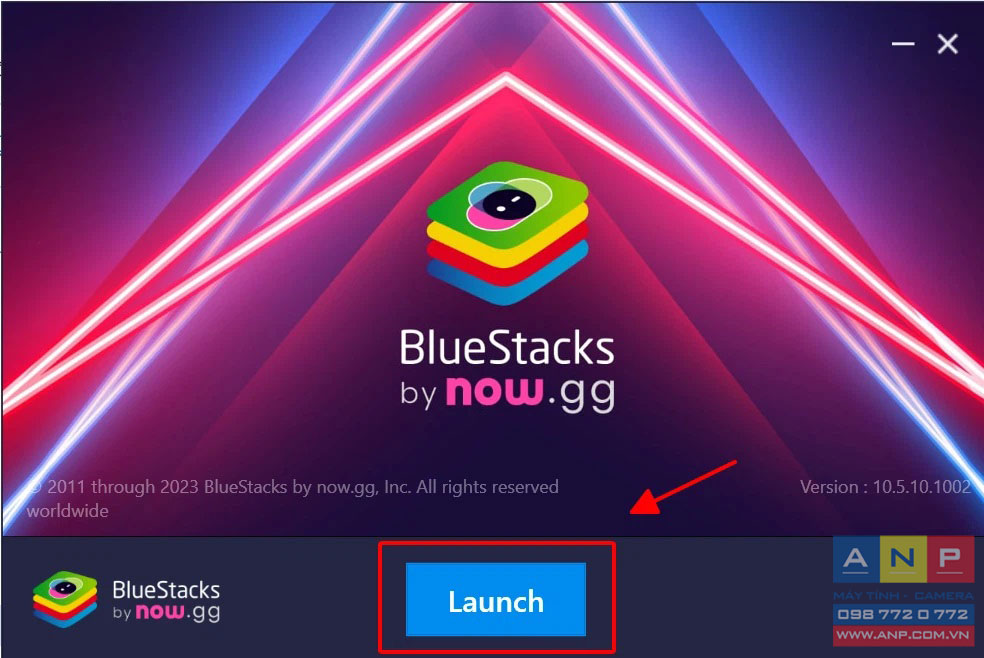The image size is (984, 658).
Task: Click the footer pink now.gg text
Action: point(178,612)
